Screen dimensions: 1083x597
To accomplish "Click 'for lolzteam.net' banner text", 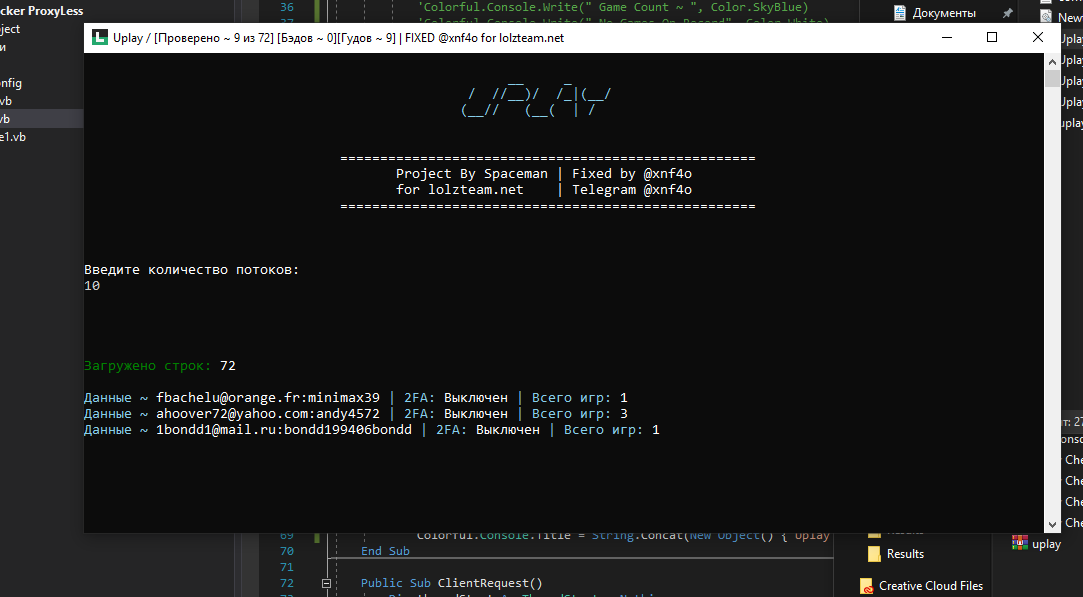I will (x=460, y=190).
